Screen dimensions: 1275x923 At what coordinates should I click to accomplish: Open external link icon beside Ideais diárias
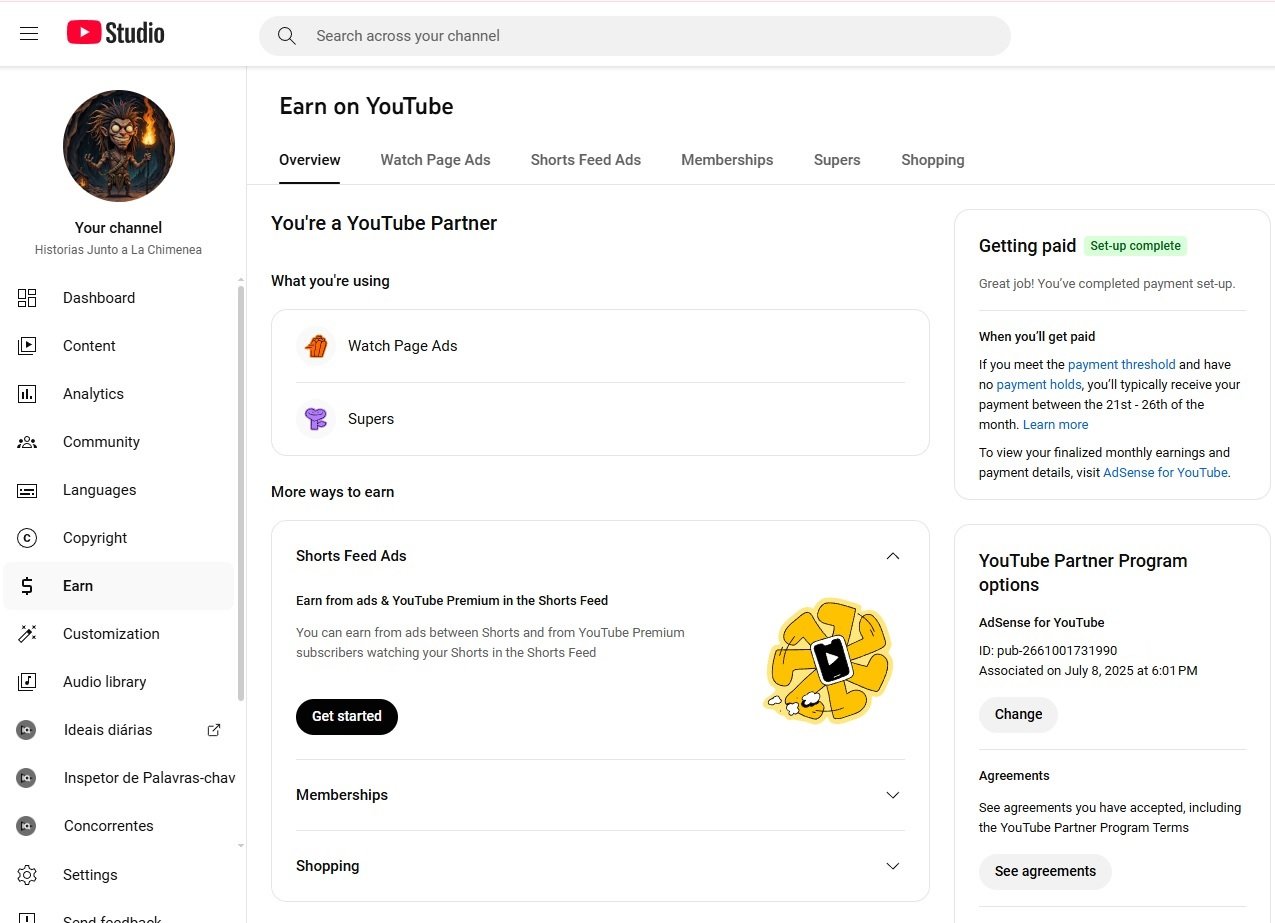pyautogui.click(x=214, y=730)
